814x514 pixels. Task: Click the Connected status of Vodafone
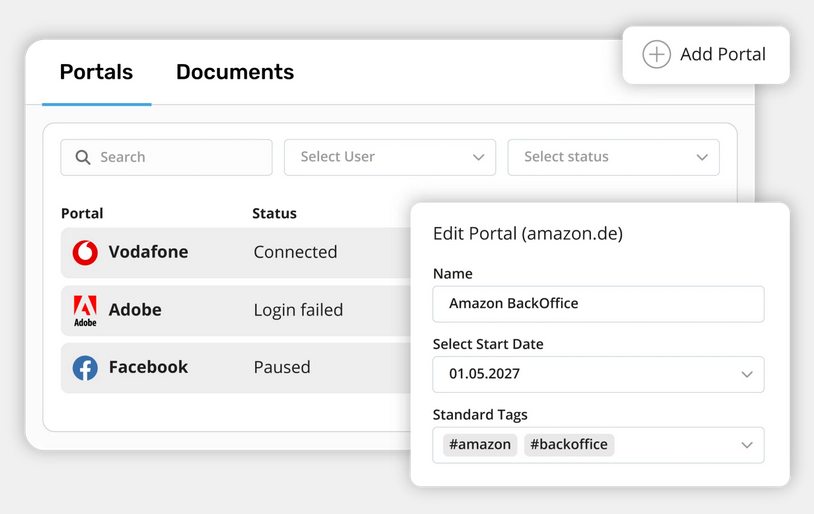click(295, 252)
